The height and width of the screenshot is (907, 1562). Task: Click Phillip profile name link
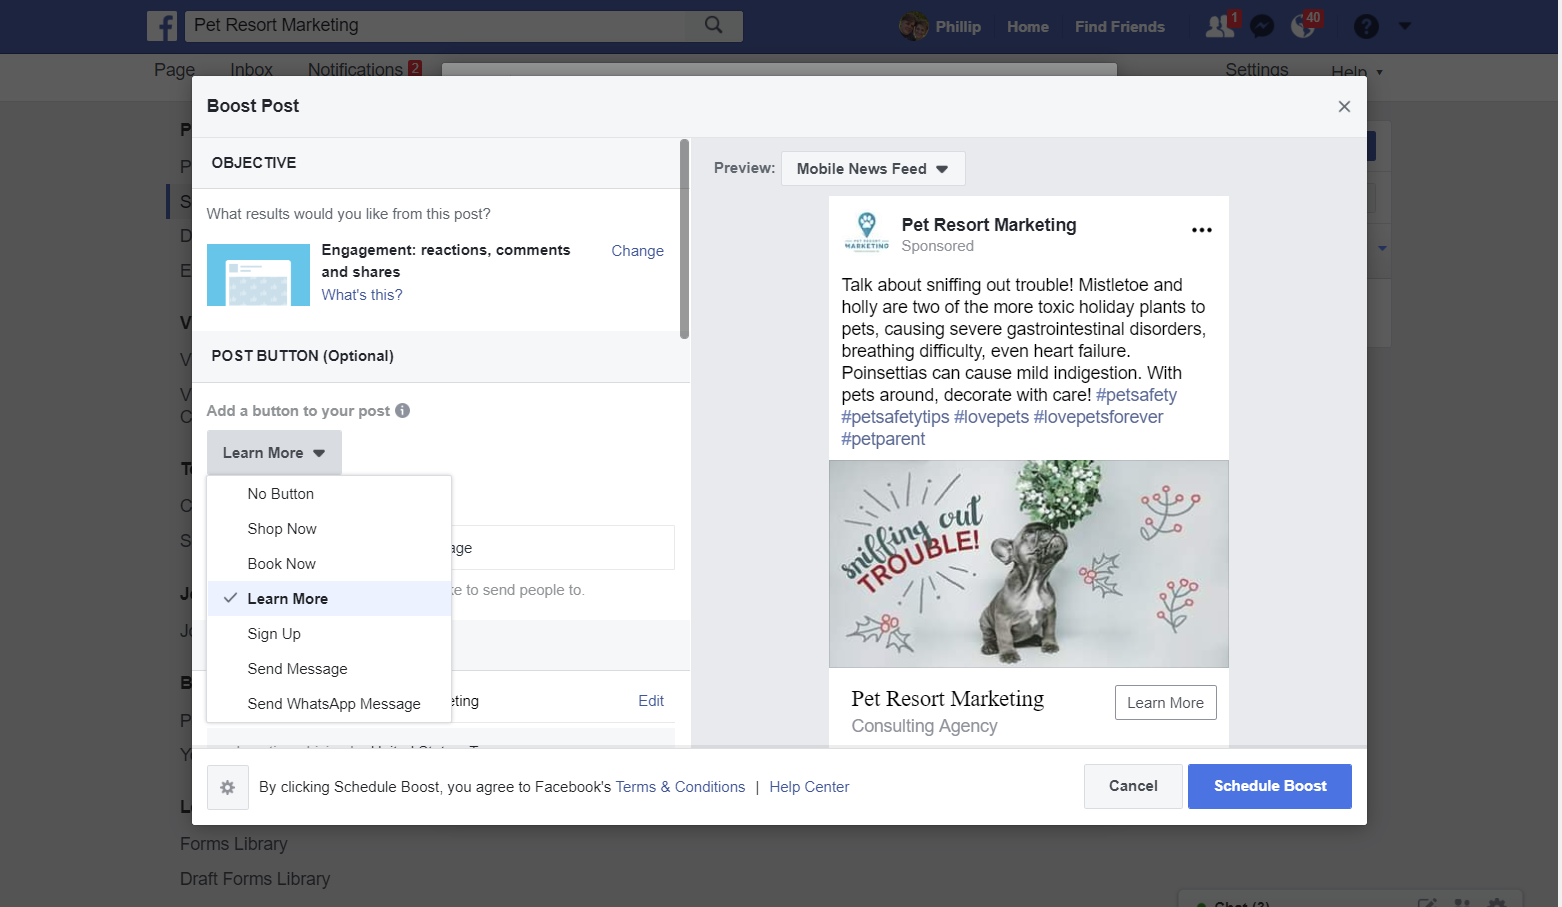[x=958, y=27]
